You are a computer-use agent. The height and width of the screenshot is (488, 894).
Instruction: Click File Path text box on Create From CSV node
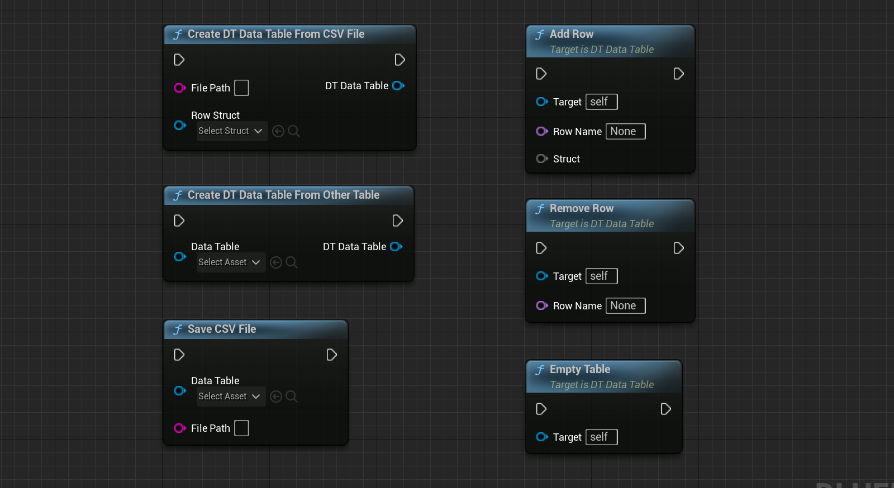242,88
